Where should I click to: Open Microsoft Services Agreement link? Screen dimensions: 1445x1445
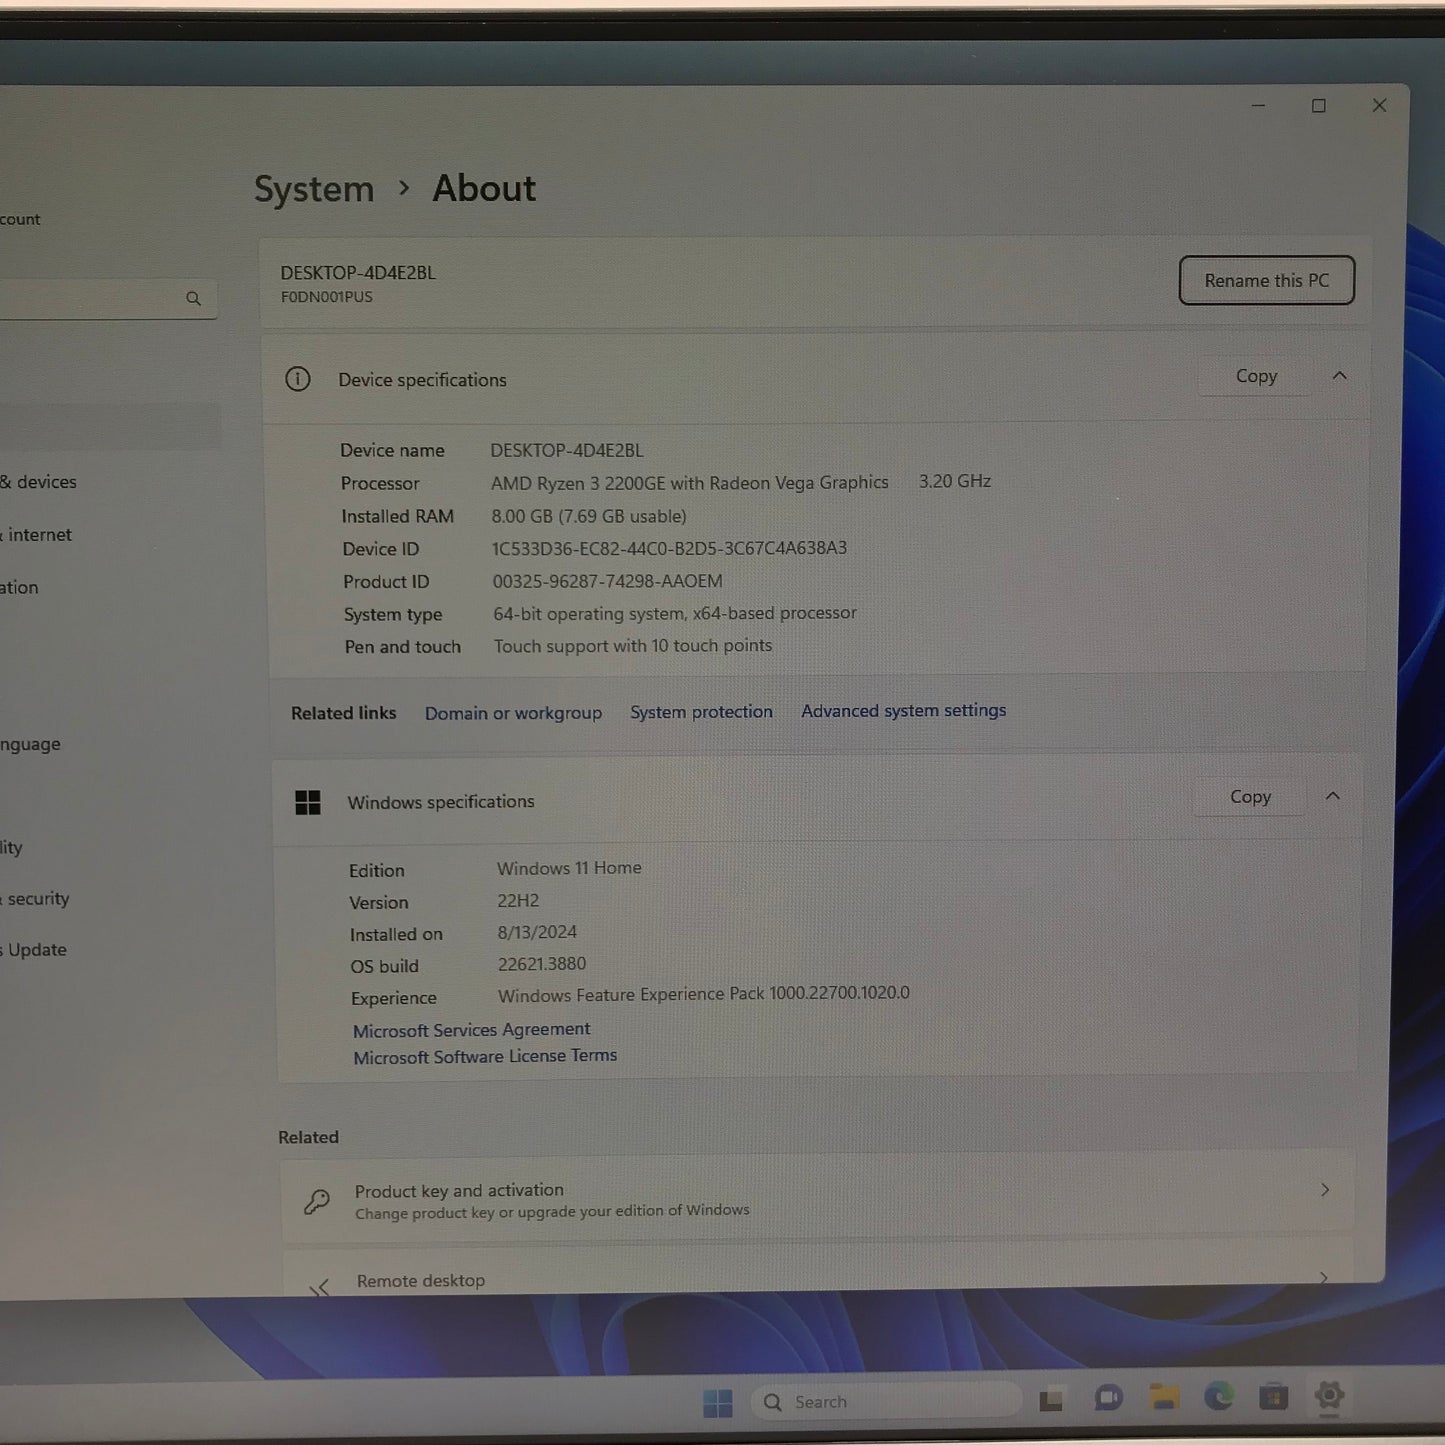(x=471, y=1029)
